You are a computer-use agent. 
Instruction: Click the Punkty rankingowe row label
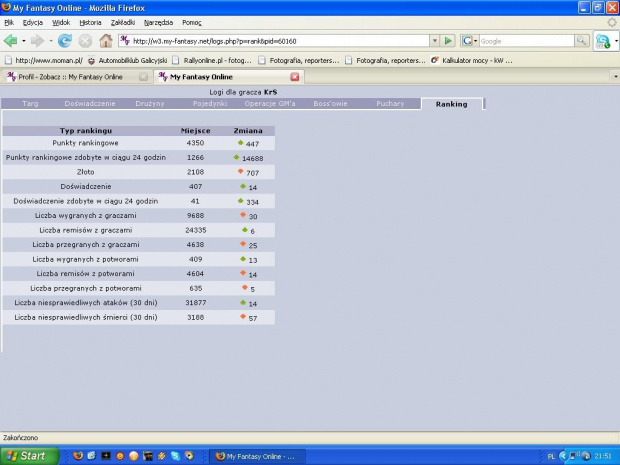pyautogui.click(x=85, y=143)
